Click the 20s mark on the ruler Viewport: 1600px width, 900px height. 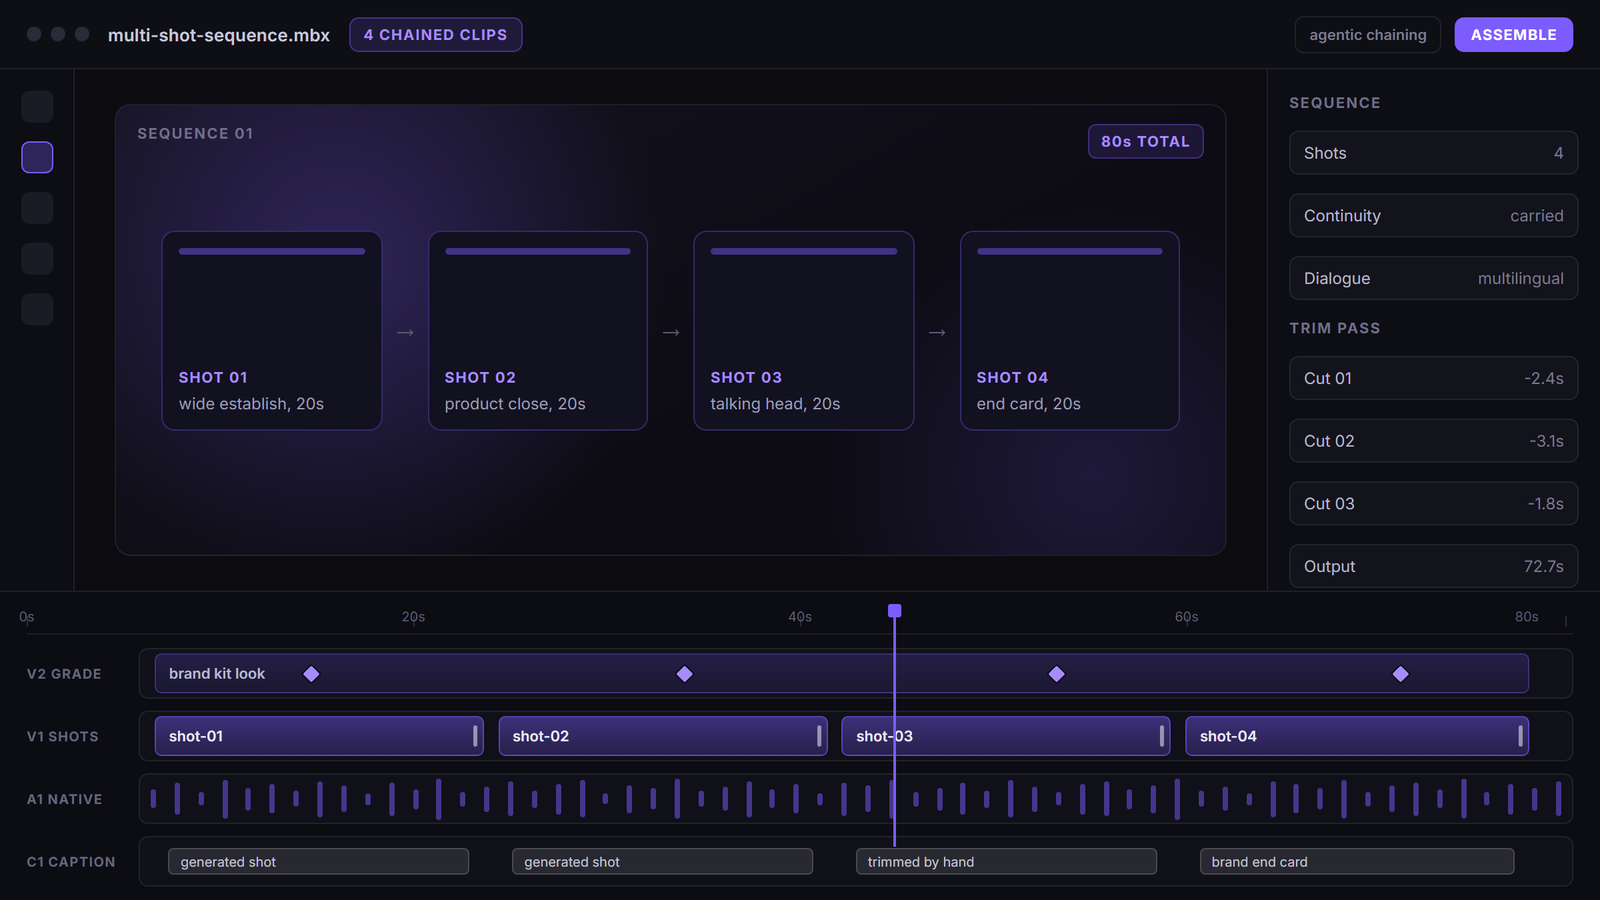tap(413, 617)
